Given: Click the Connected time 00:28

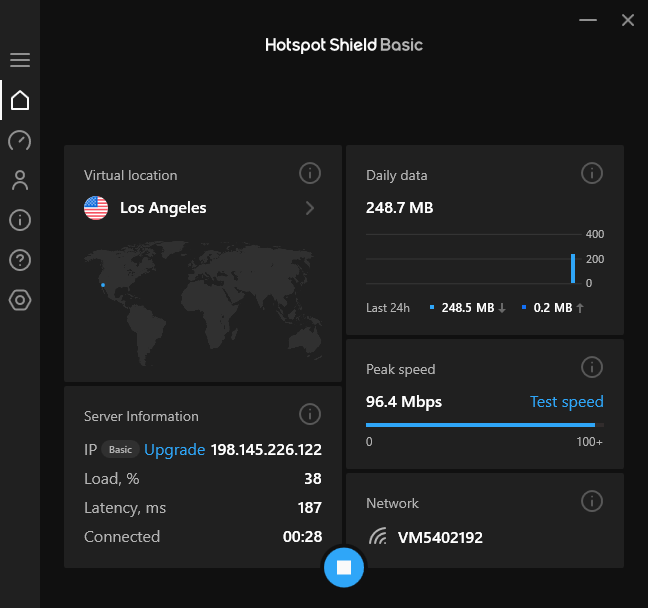Looking at the screenshot, I should [303, 536].
